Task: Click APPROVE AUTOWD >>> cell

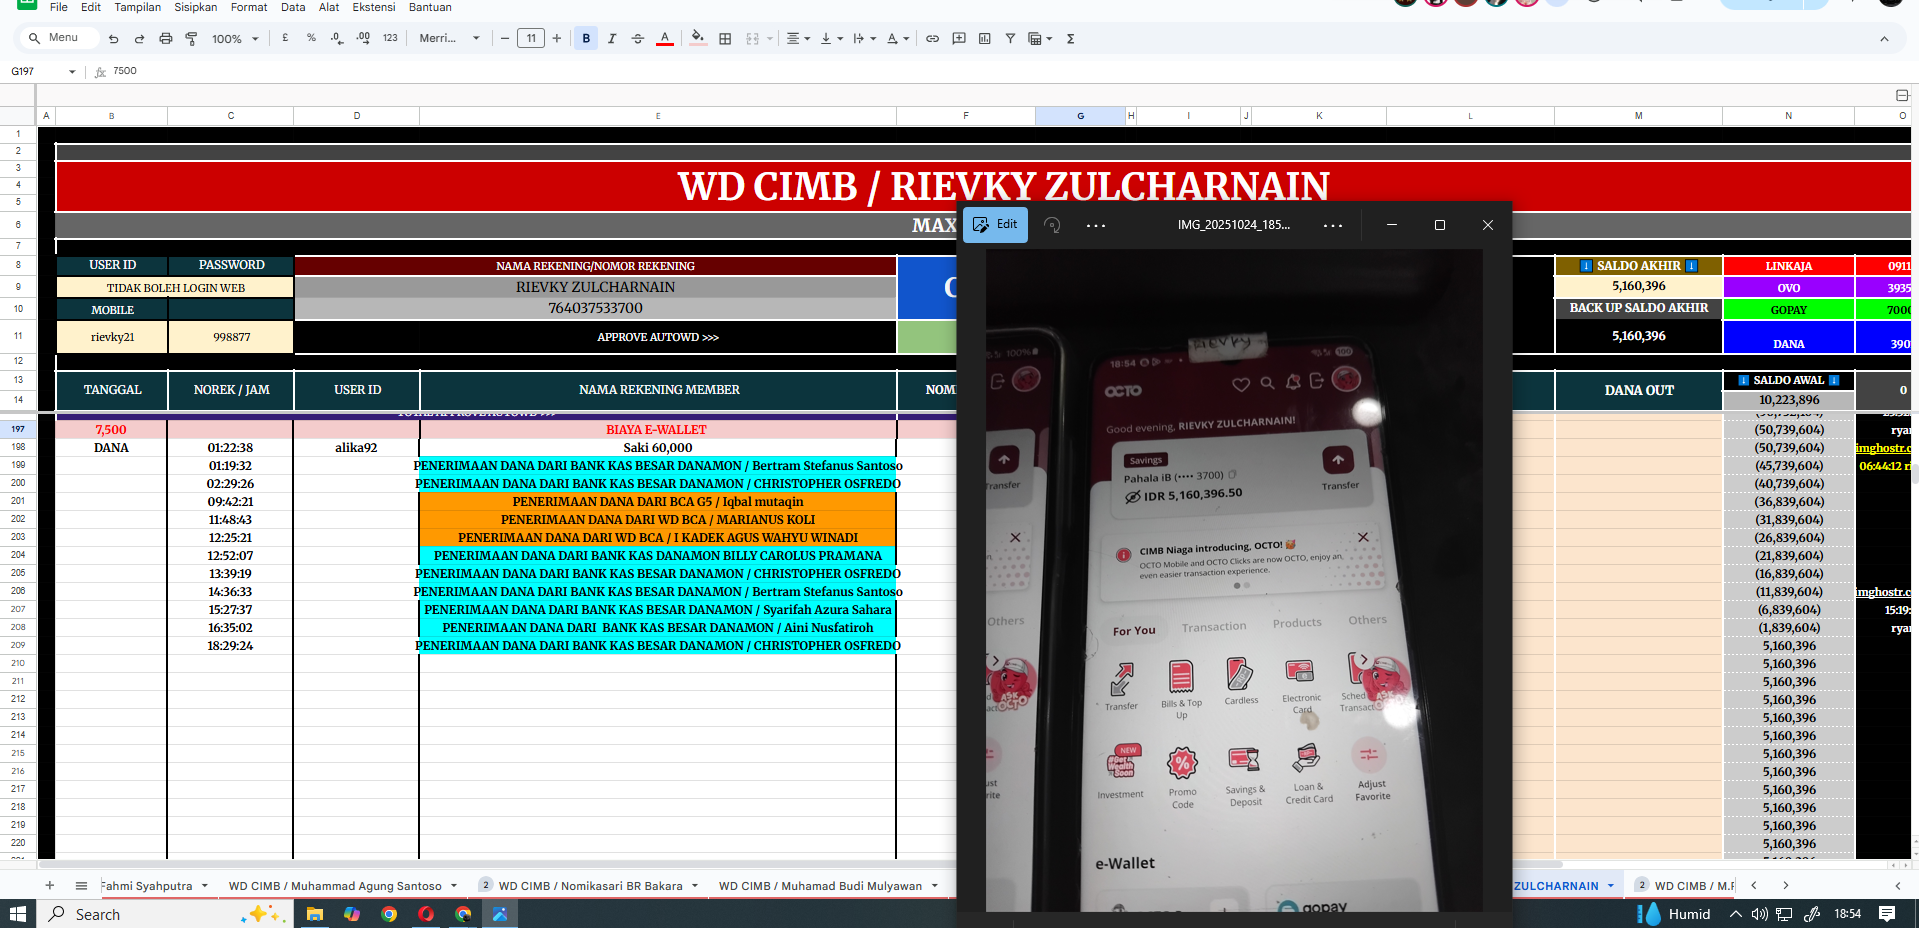Action: tap(658, 337)
